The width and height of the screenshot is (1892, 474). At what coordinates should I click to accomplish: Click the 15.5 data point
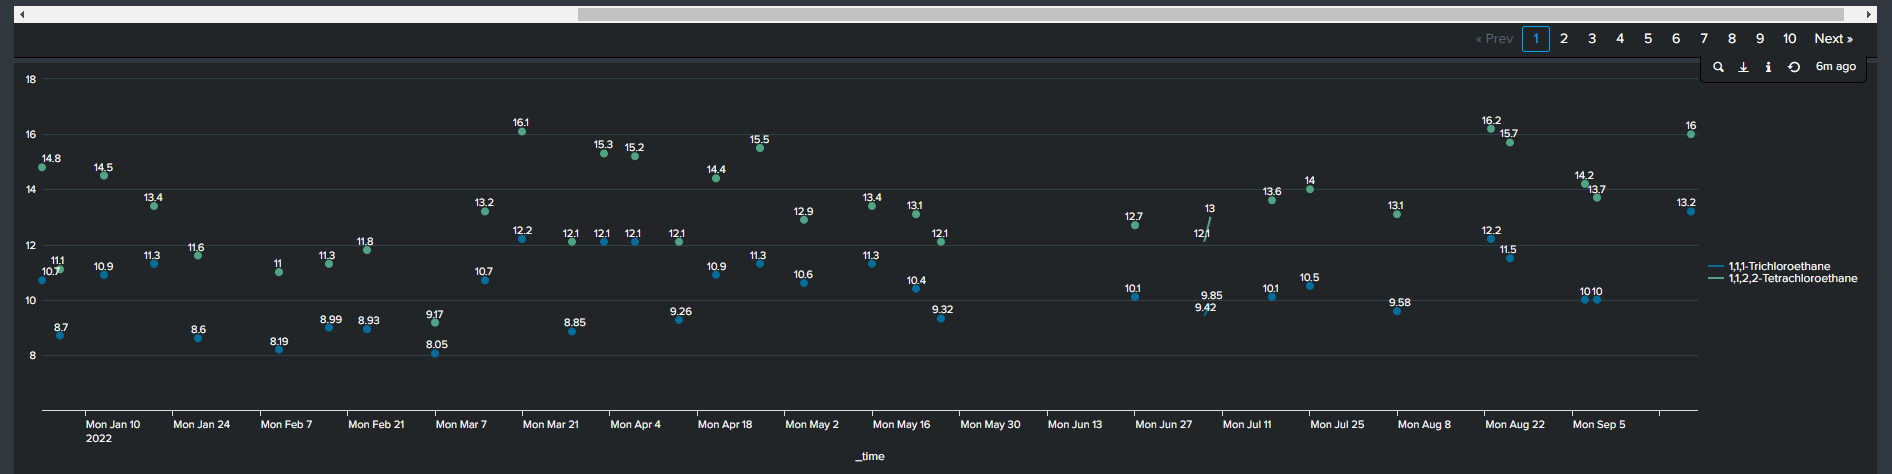760,148
